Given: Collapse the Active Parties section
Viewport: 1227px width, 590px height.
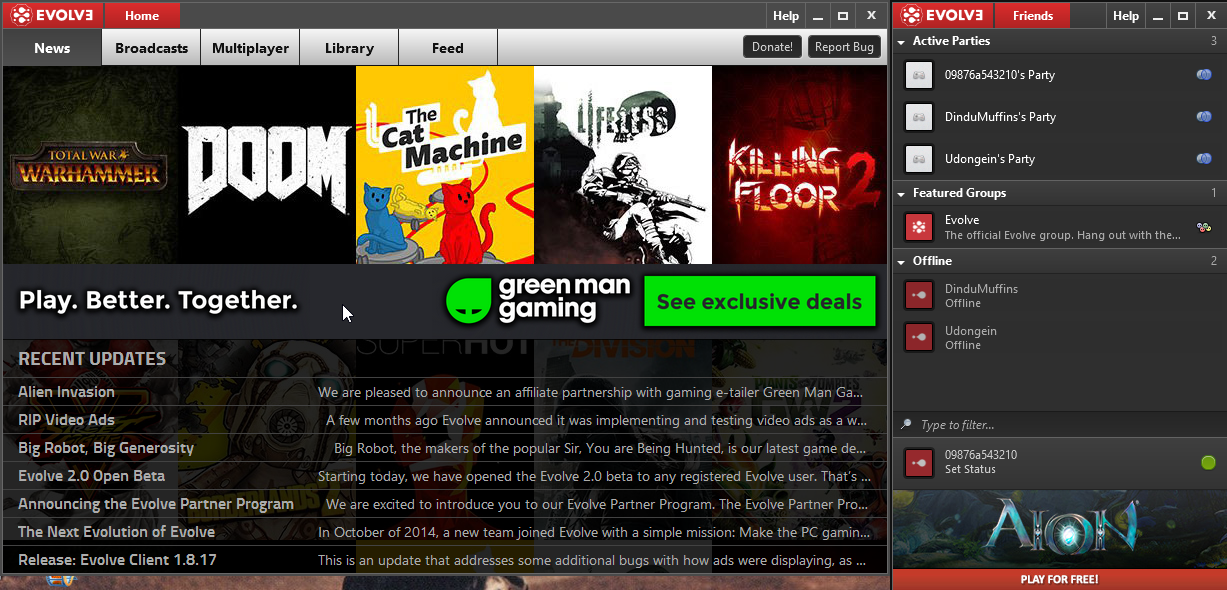Looking at the screenshot, I should pos(901,42).
